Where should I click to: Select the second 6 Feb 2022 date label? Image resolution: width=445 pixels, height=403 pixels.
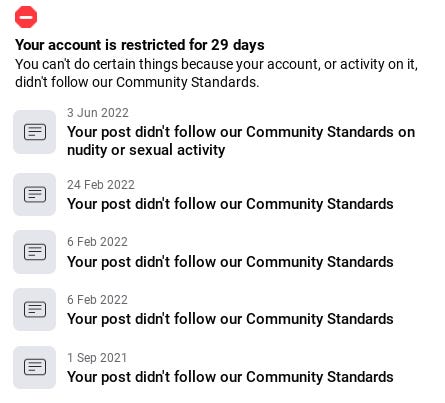click(97, 300)
